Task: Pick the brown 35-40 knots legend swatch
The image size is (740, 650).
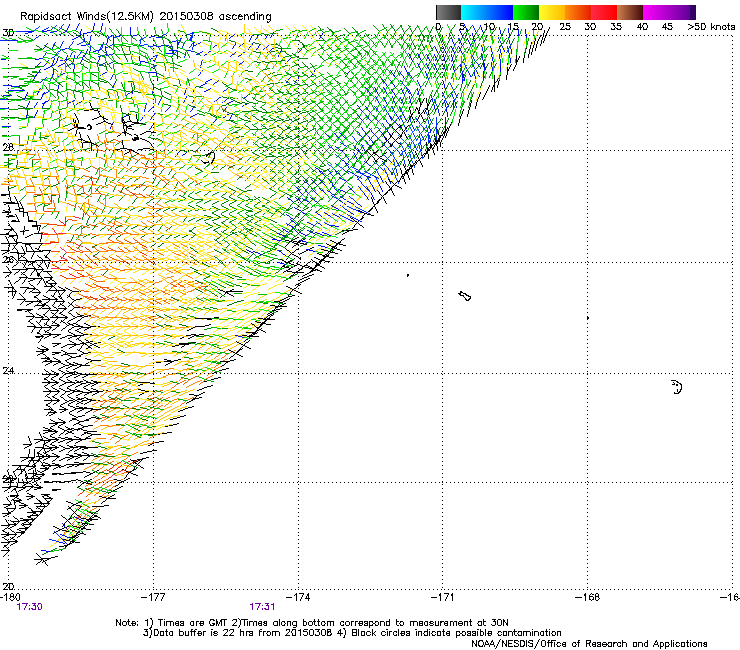Action: coord(630,12)
